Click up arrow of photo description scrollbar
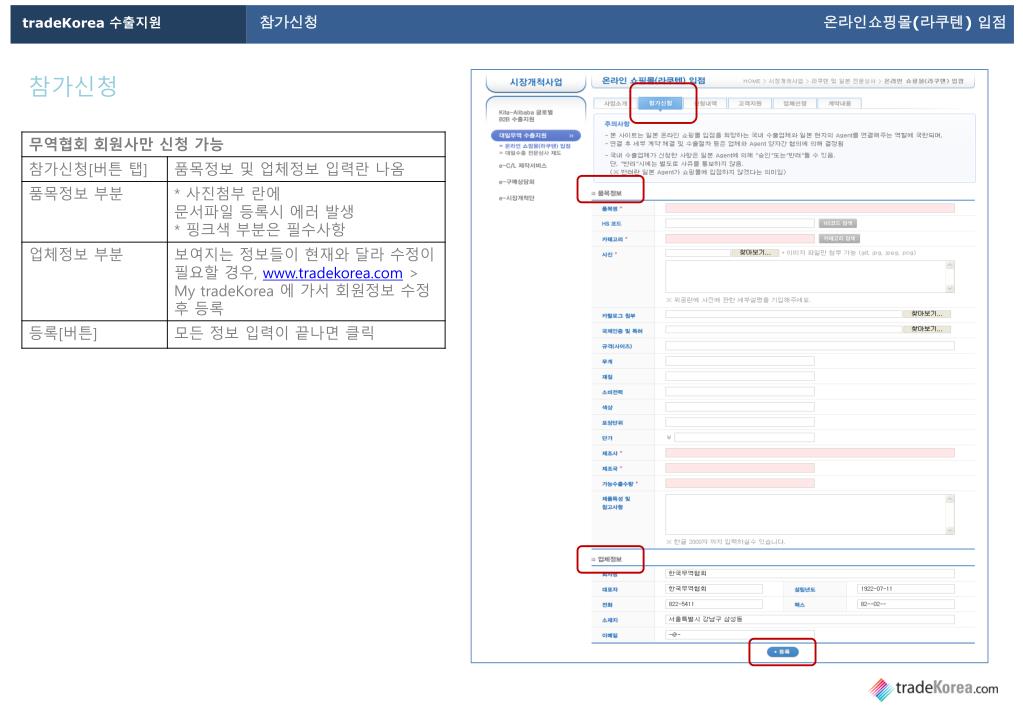This screenshot has width=1023, height=722. point(949,265)
